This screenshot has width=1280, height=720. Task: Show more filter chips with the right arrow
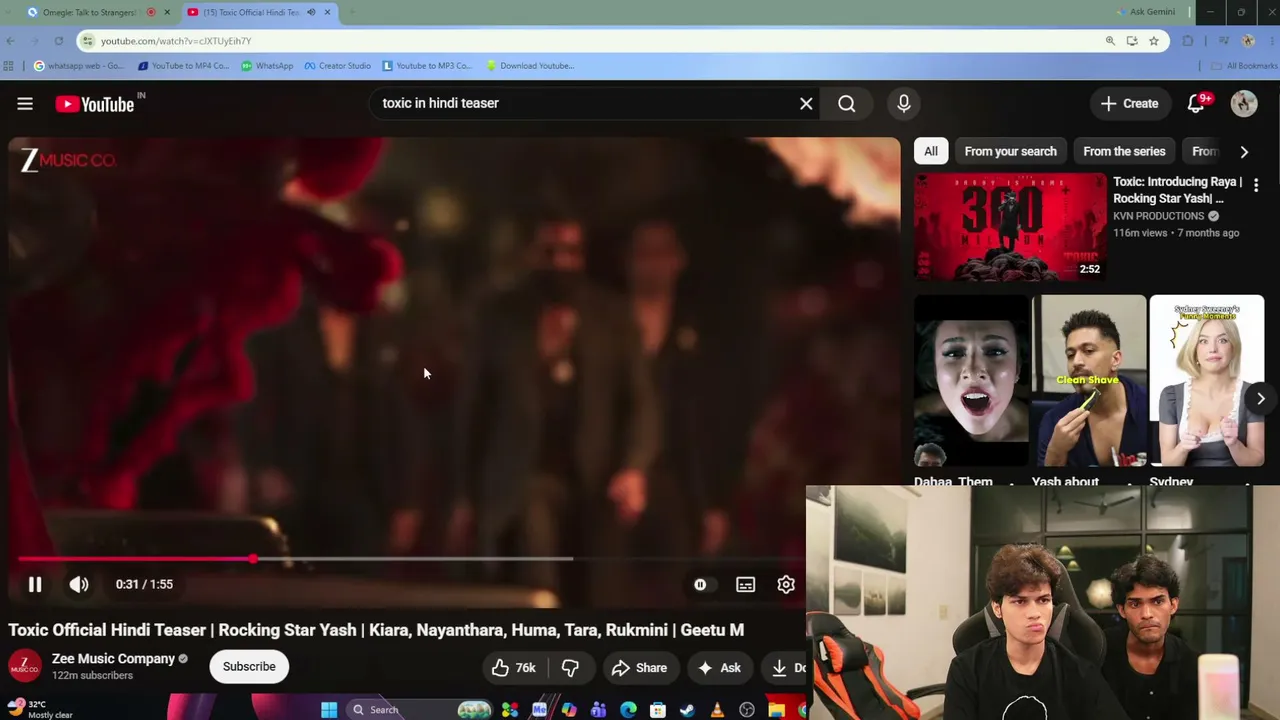(1244, 152)
